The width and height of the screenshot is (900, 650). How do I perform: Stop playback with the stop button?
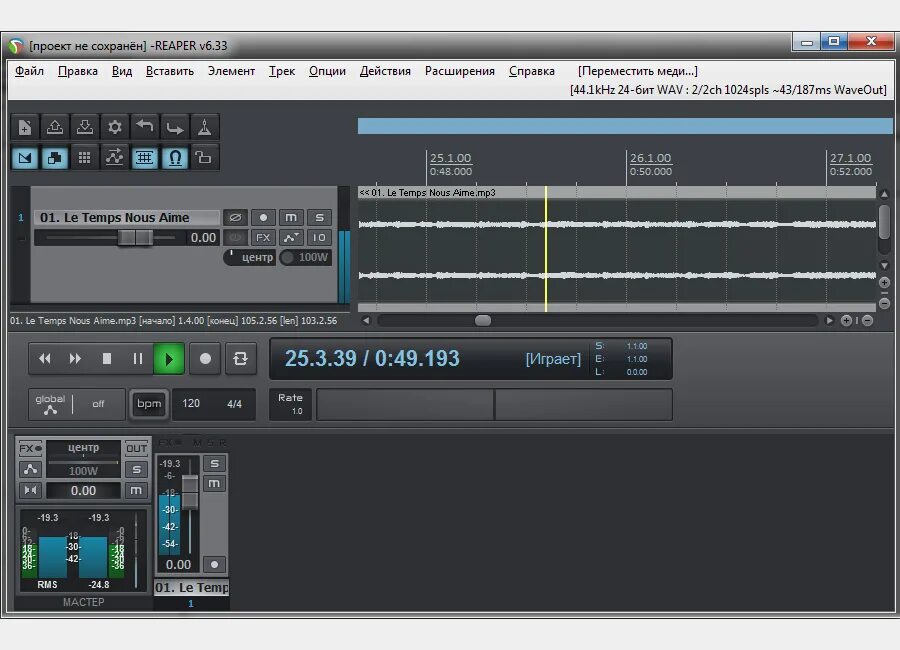pyautogui.click(x=106, y=359)
